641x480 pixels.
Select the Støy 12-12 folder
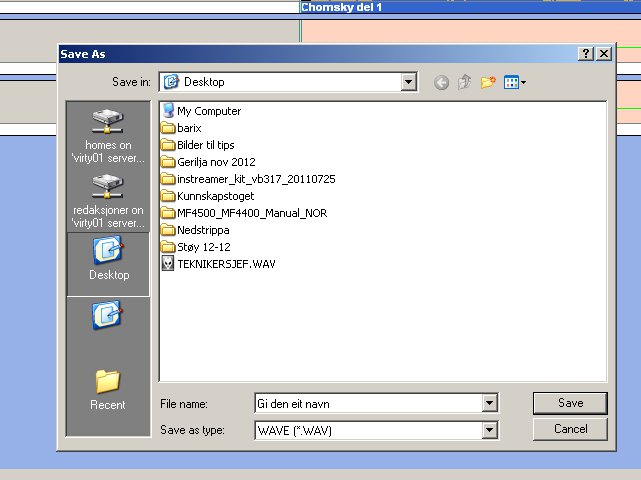[x=196, y=247]
